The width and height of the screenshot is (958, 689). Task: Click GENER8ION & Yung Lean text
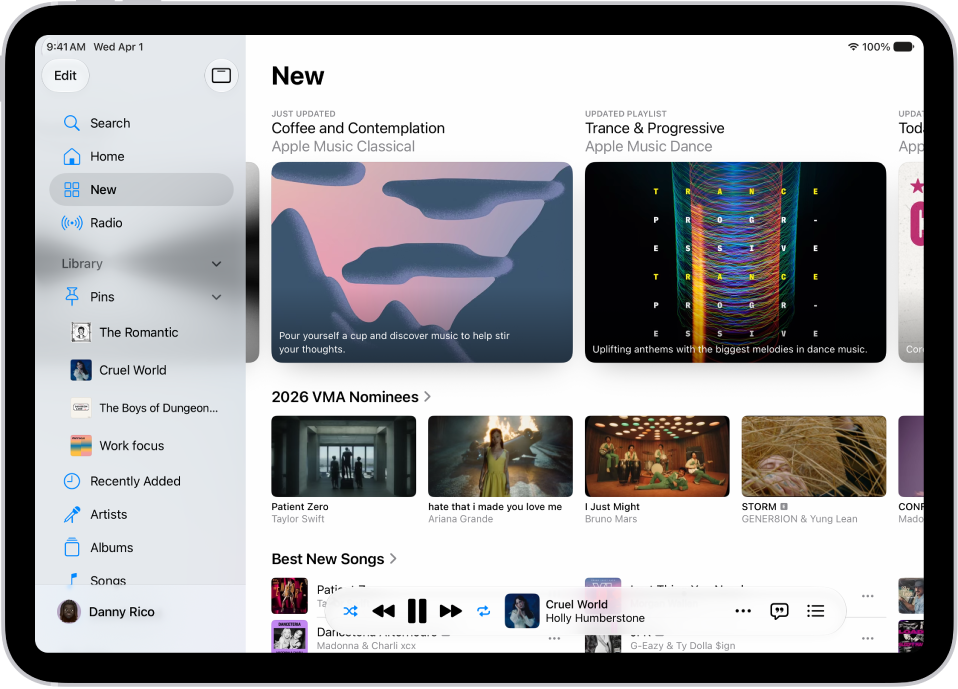(799, 519)
